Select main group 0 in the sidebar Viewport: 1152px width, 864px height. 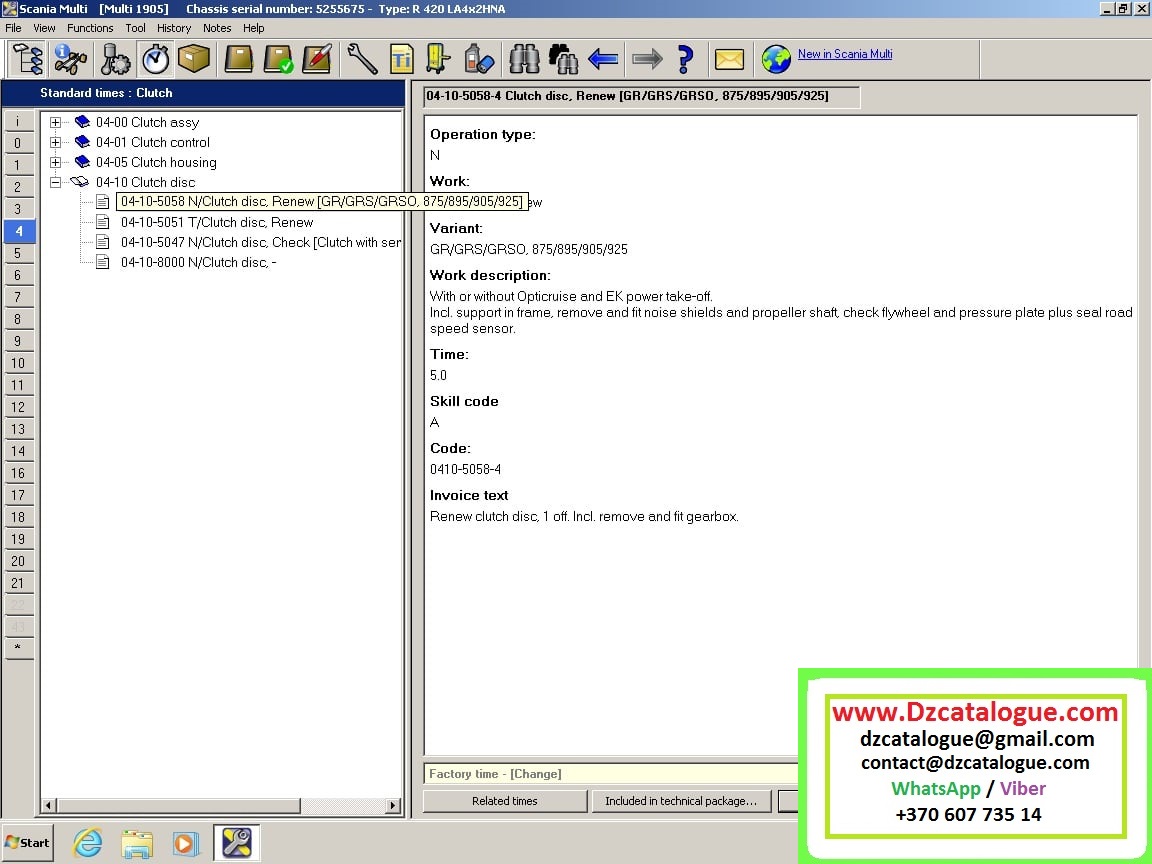(18, 143)
